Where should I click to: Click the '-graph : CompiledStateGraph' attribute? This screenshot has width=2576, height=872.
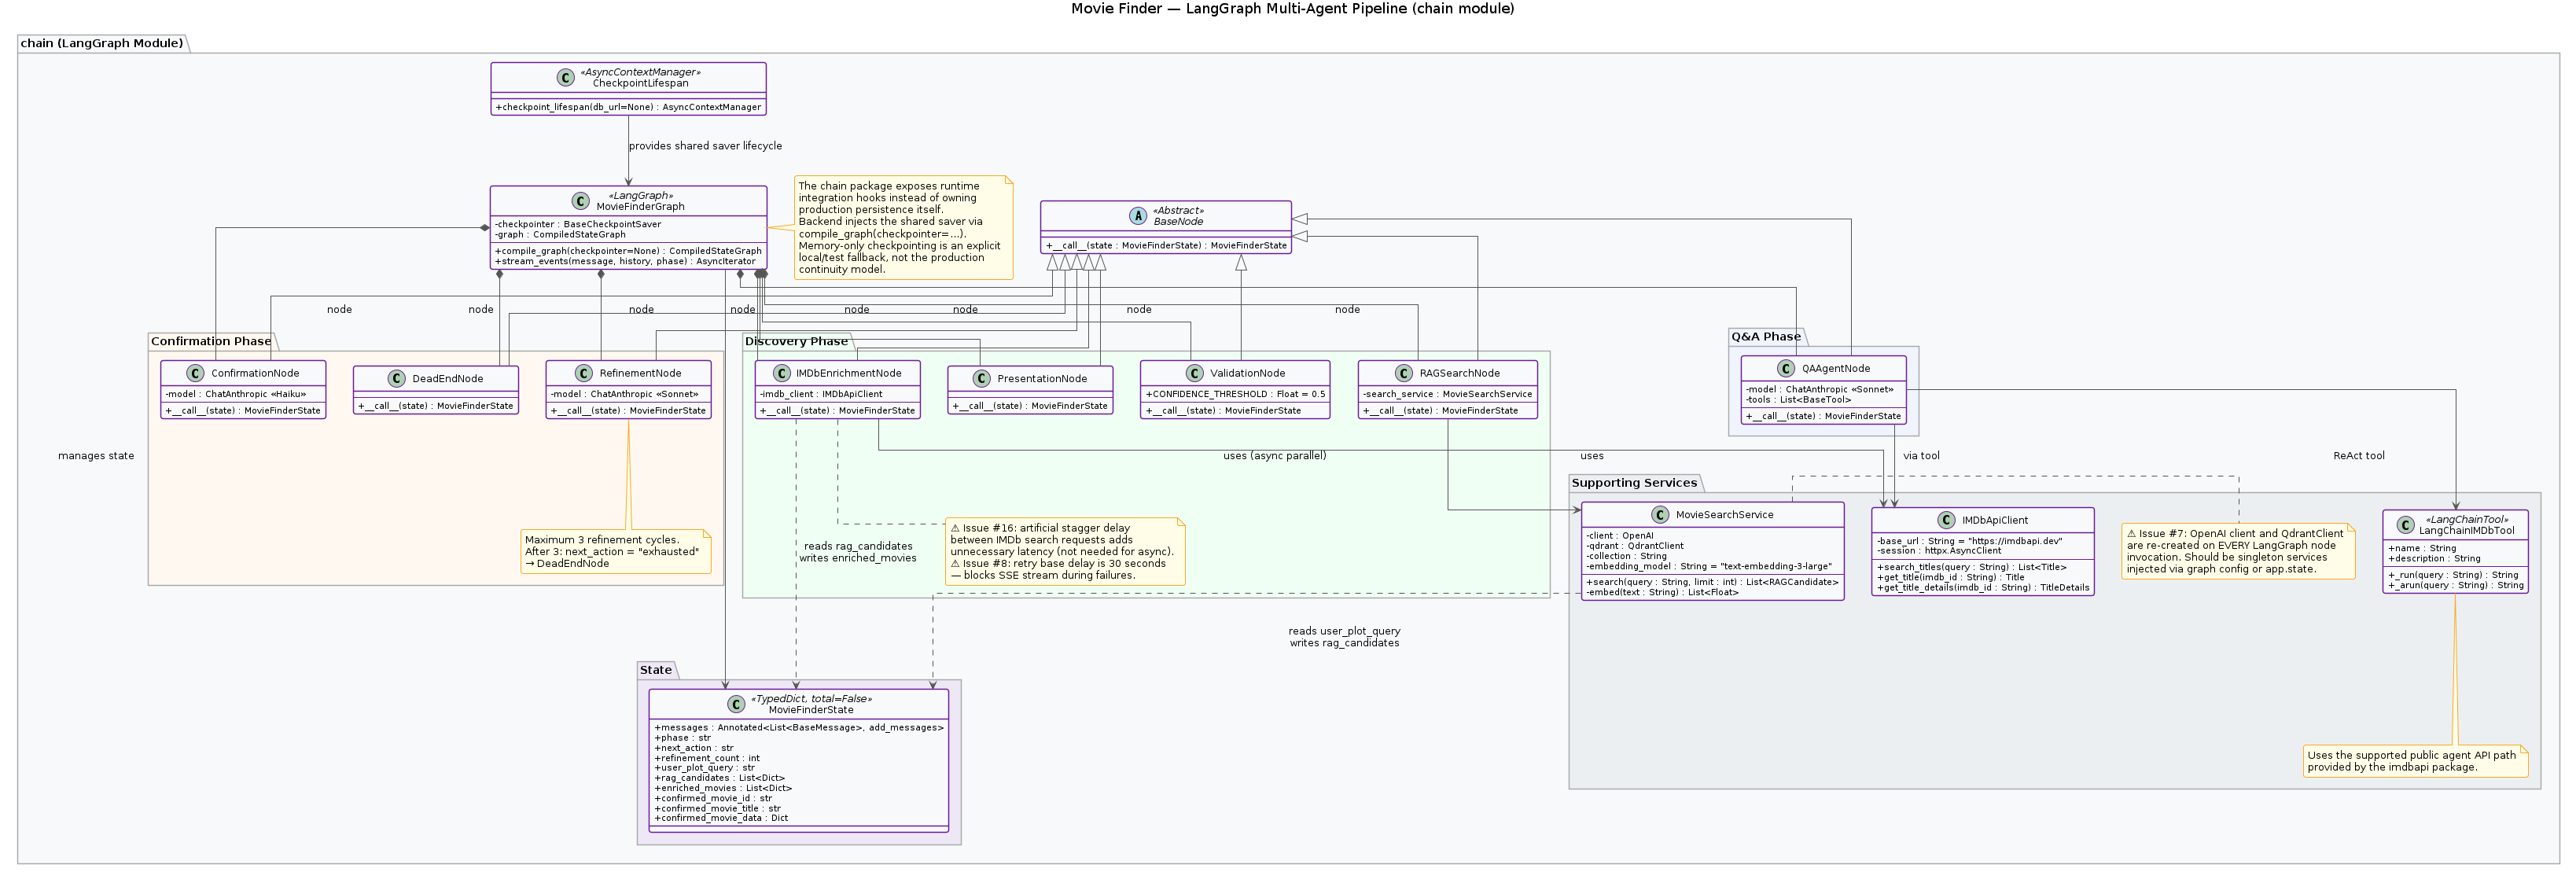point(560,235)
